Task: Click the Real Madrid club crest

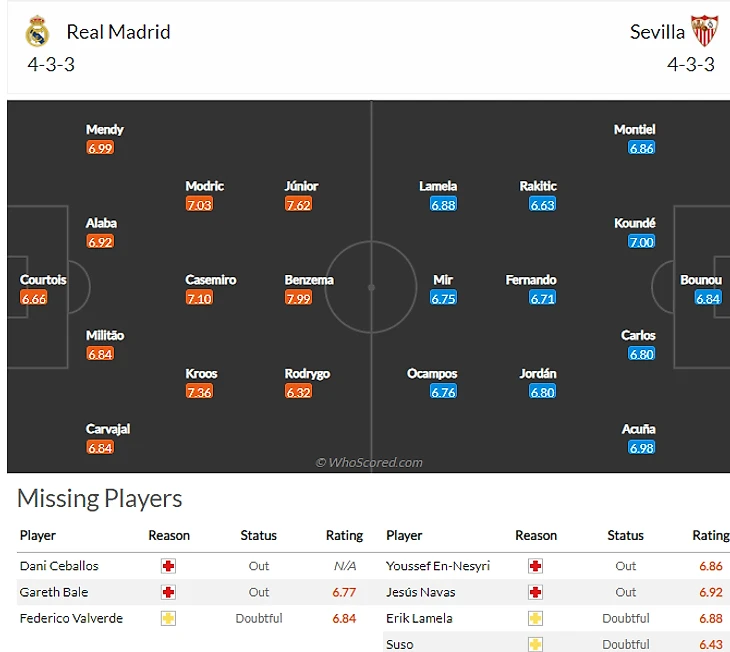Action: [37, 32]
